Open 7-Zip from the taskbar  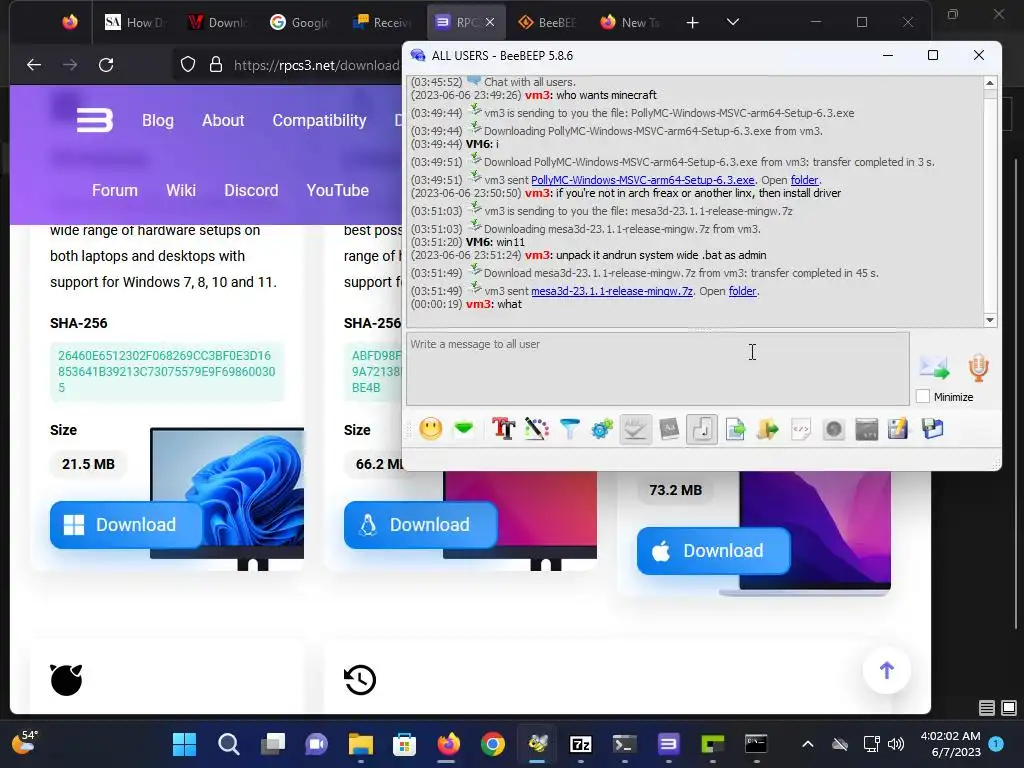coord(581,744)
